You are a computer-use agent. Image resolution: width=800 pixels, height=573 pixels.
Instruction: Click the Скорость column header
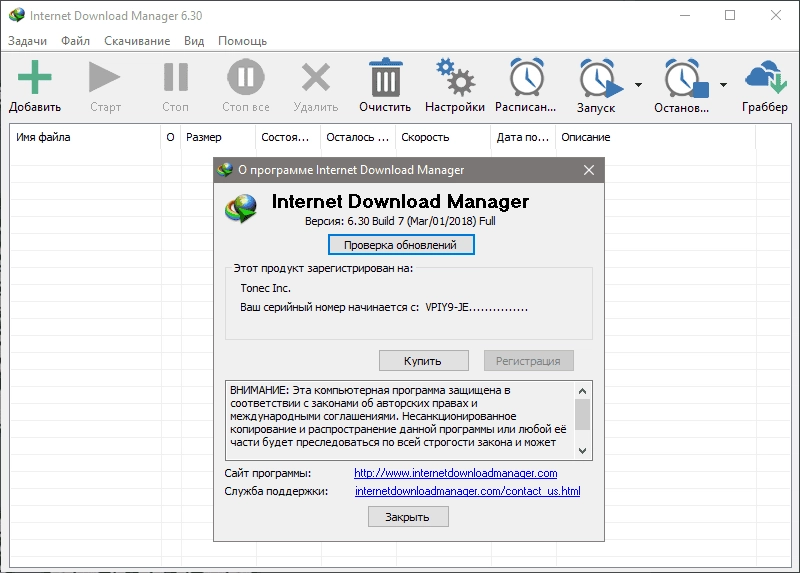(443, 137)
